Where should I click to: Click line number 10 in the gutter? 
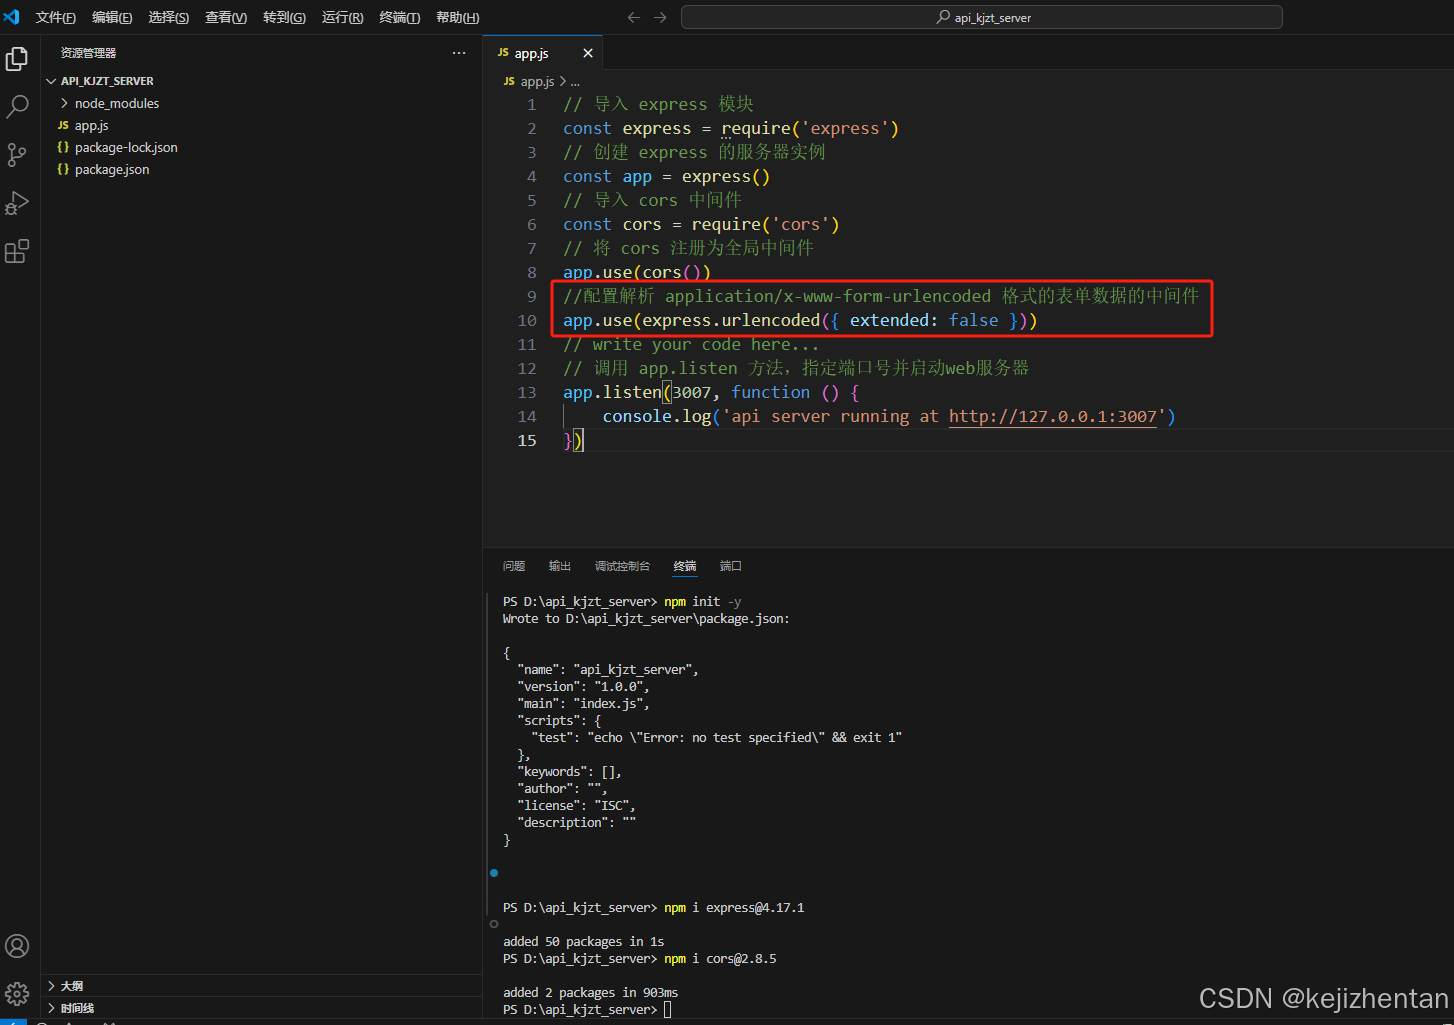(x=527, y=320)
